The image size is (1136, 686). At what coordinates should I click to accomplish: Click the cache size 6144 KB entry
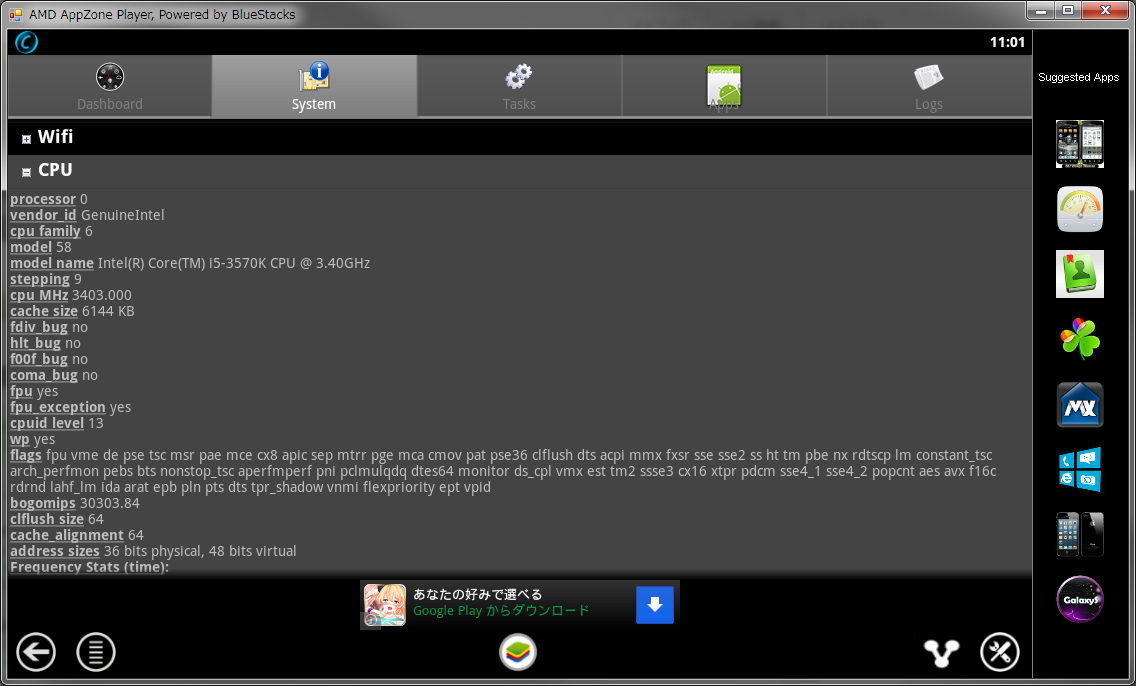72,311
